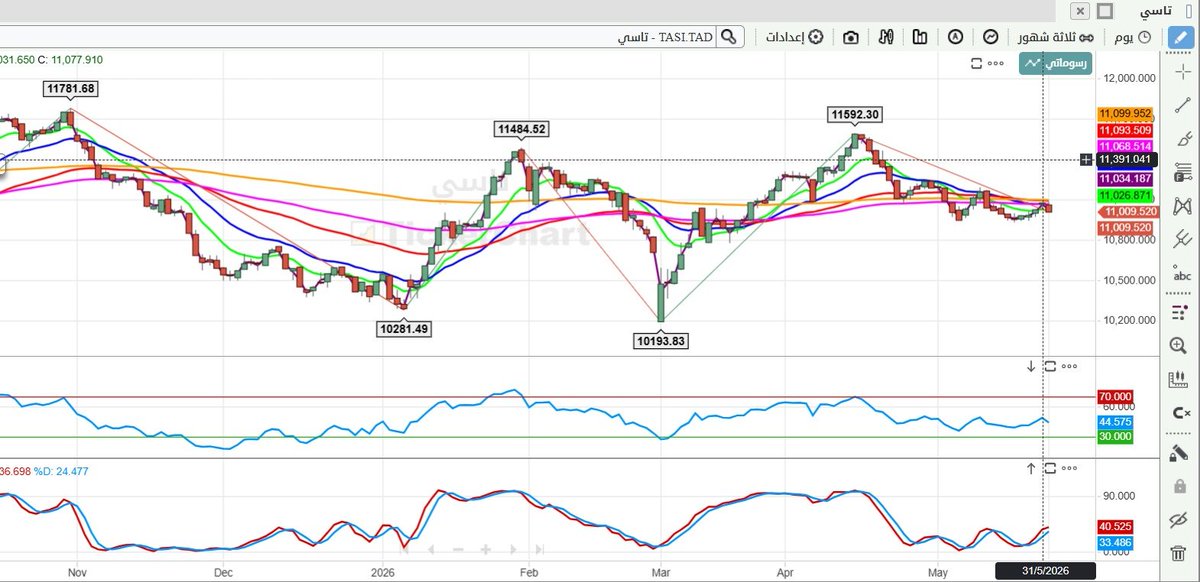Viewport: 1200px width, 582px height.
Task: Maximize the main price chart panel
Action: pos(976,63)
